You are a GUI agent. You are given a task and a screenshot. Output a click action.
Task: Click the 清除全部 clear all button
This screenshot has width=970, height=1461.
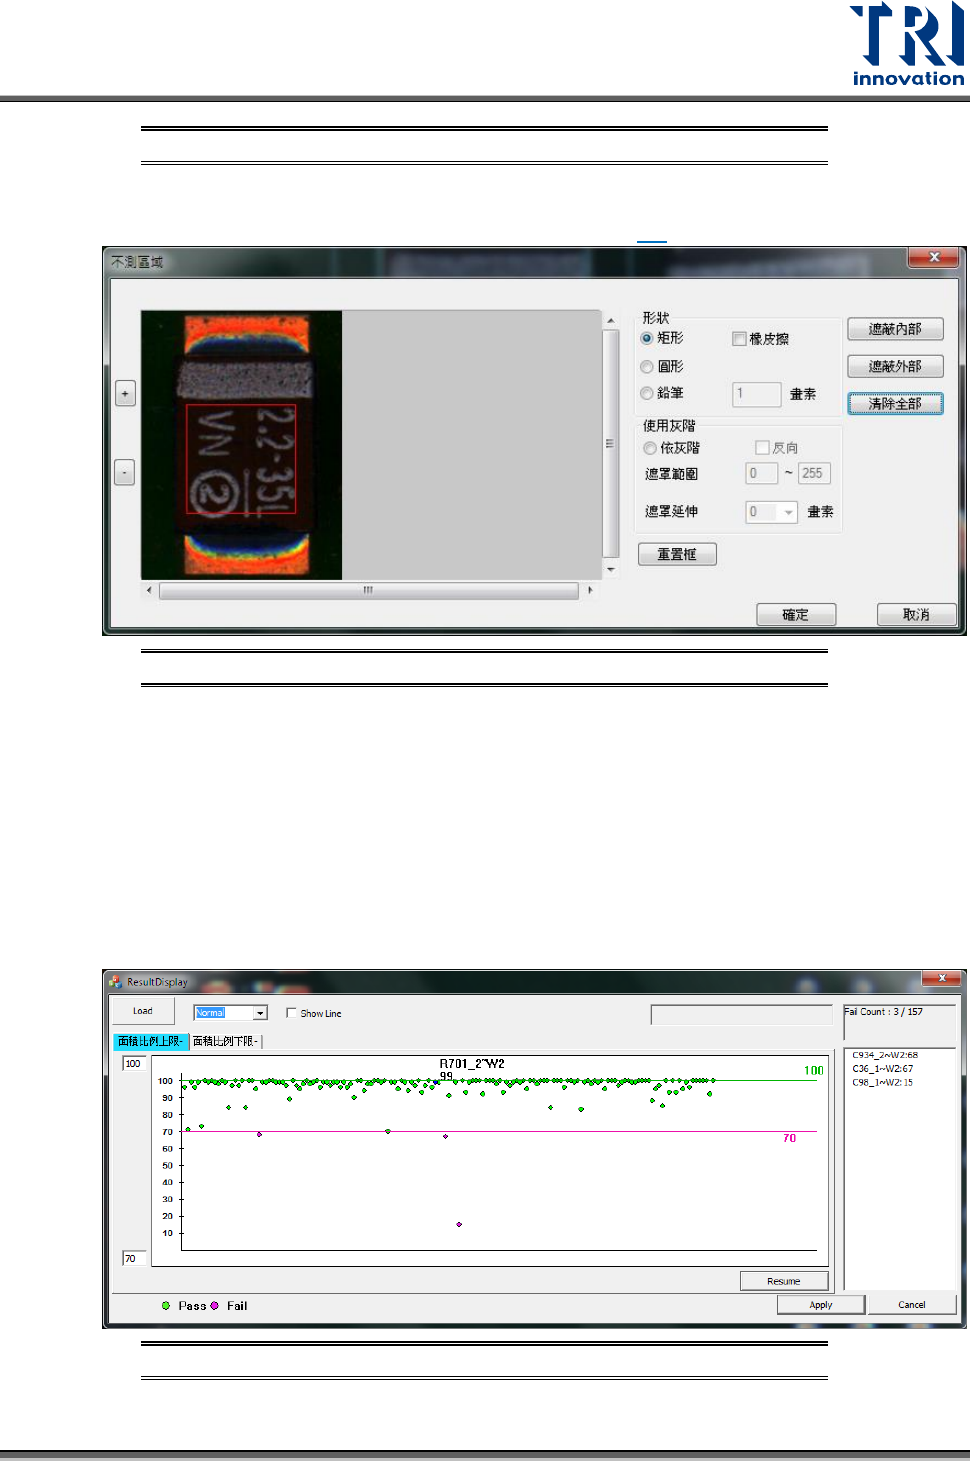895,404
